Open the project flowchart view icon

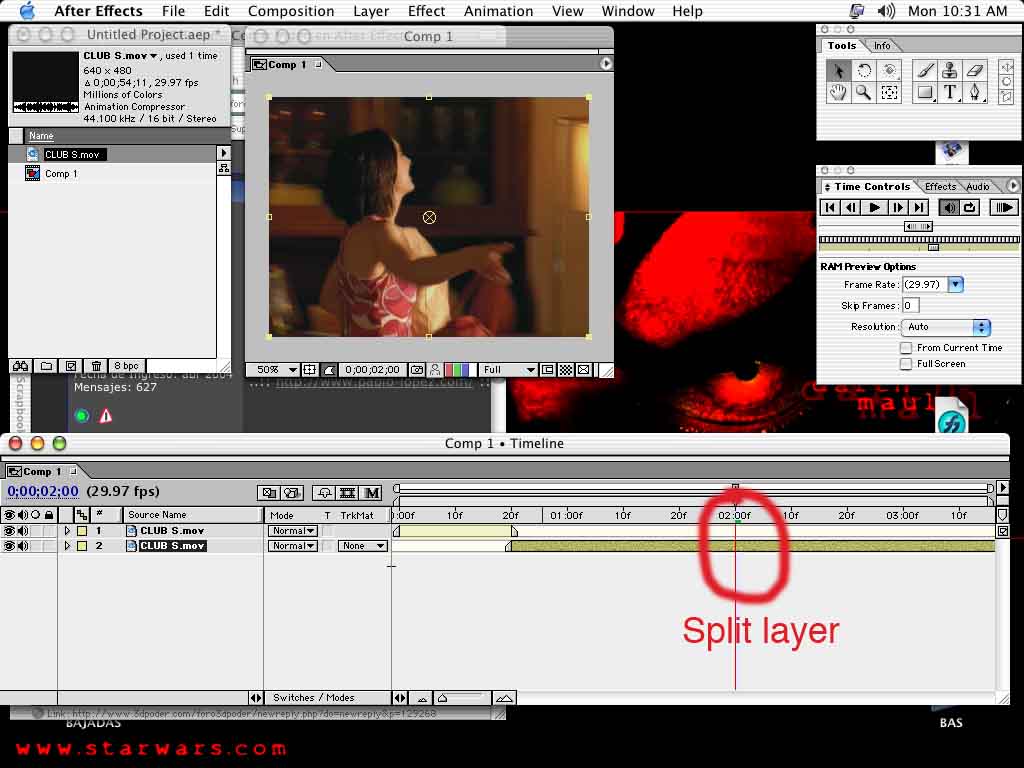(224, 168)
